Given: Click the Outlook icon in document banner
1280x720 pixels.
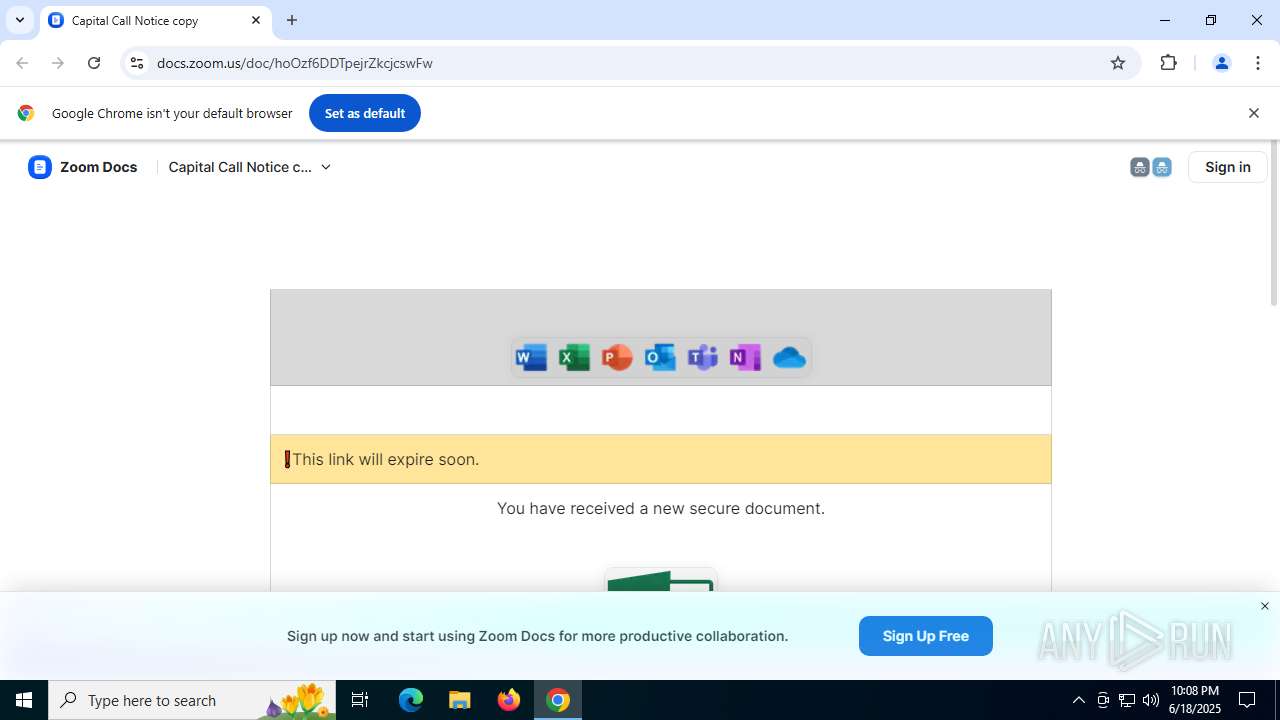Looking at the screenshot, I should 660,357.
